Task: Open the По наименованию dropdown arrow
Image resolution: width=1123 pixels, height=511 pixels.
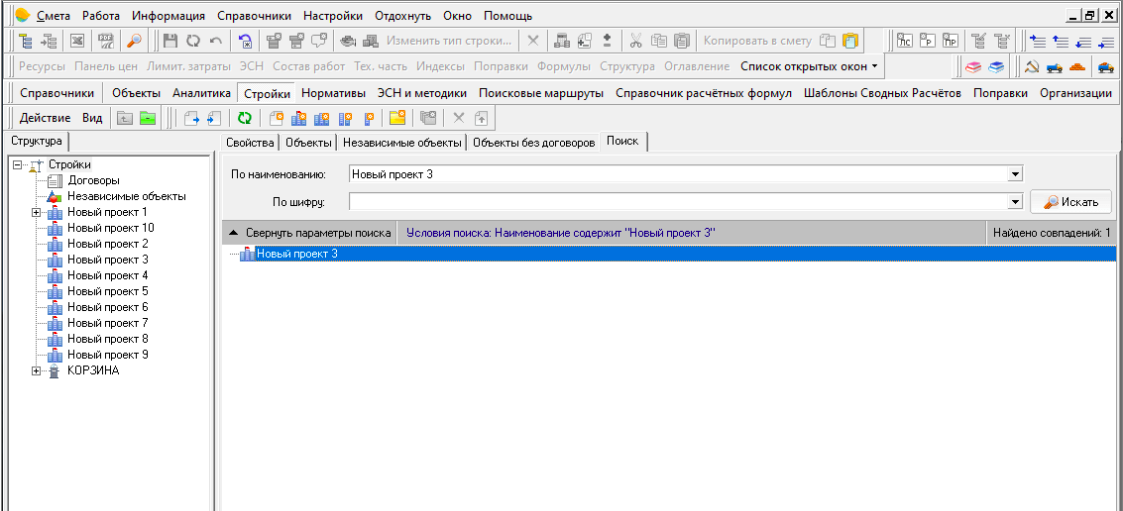Action: (1014, 174)
